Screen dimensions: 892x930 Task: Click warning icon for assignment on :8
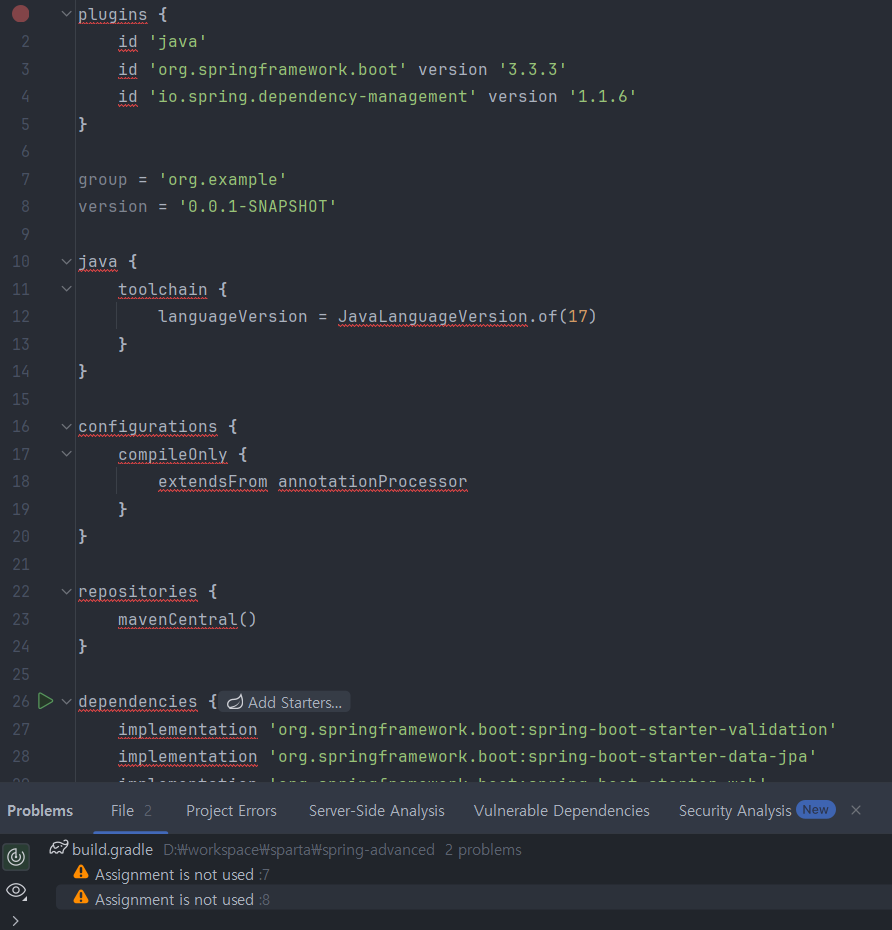tap(81, 898)
